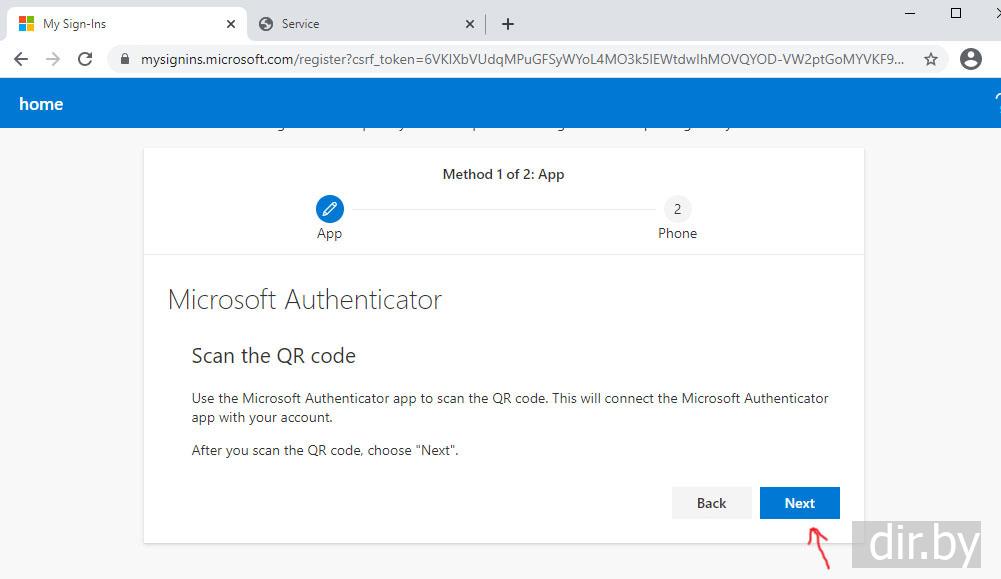Bookmark this page with star icon
The height and width of the screenshot is (579, 1001).
coord(931,59)
